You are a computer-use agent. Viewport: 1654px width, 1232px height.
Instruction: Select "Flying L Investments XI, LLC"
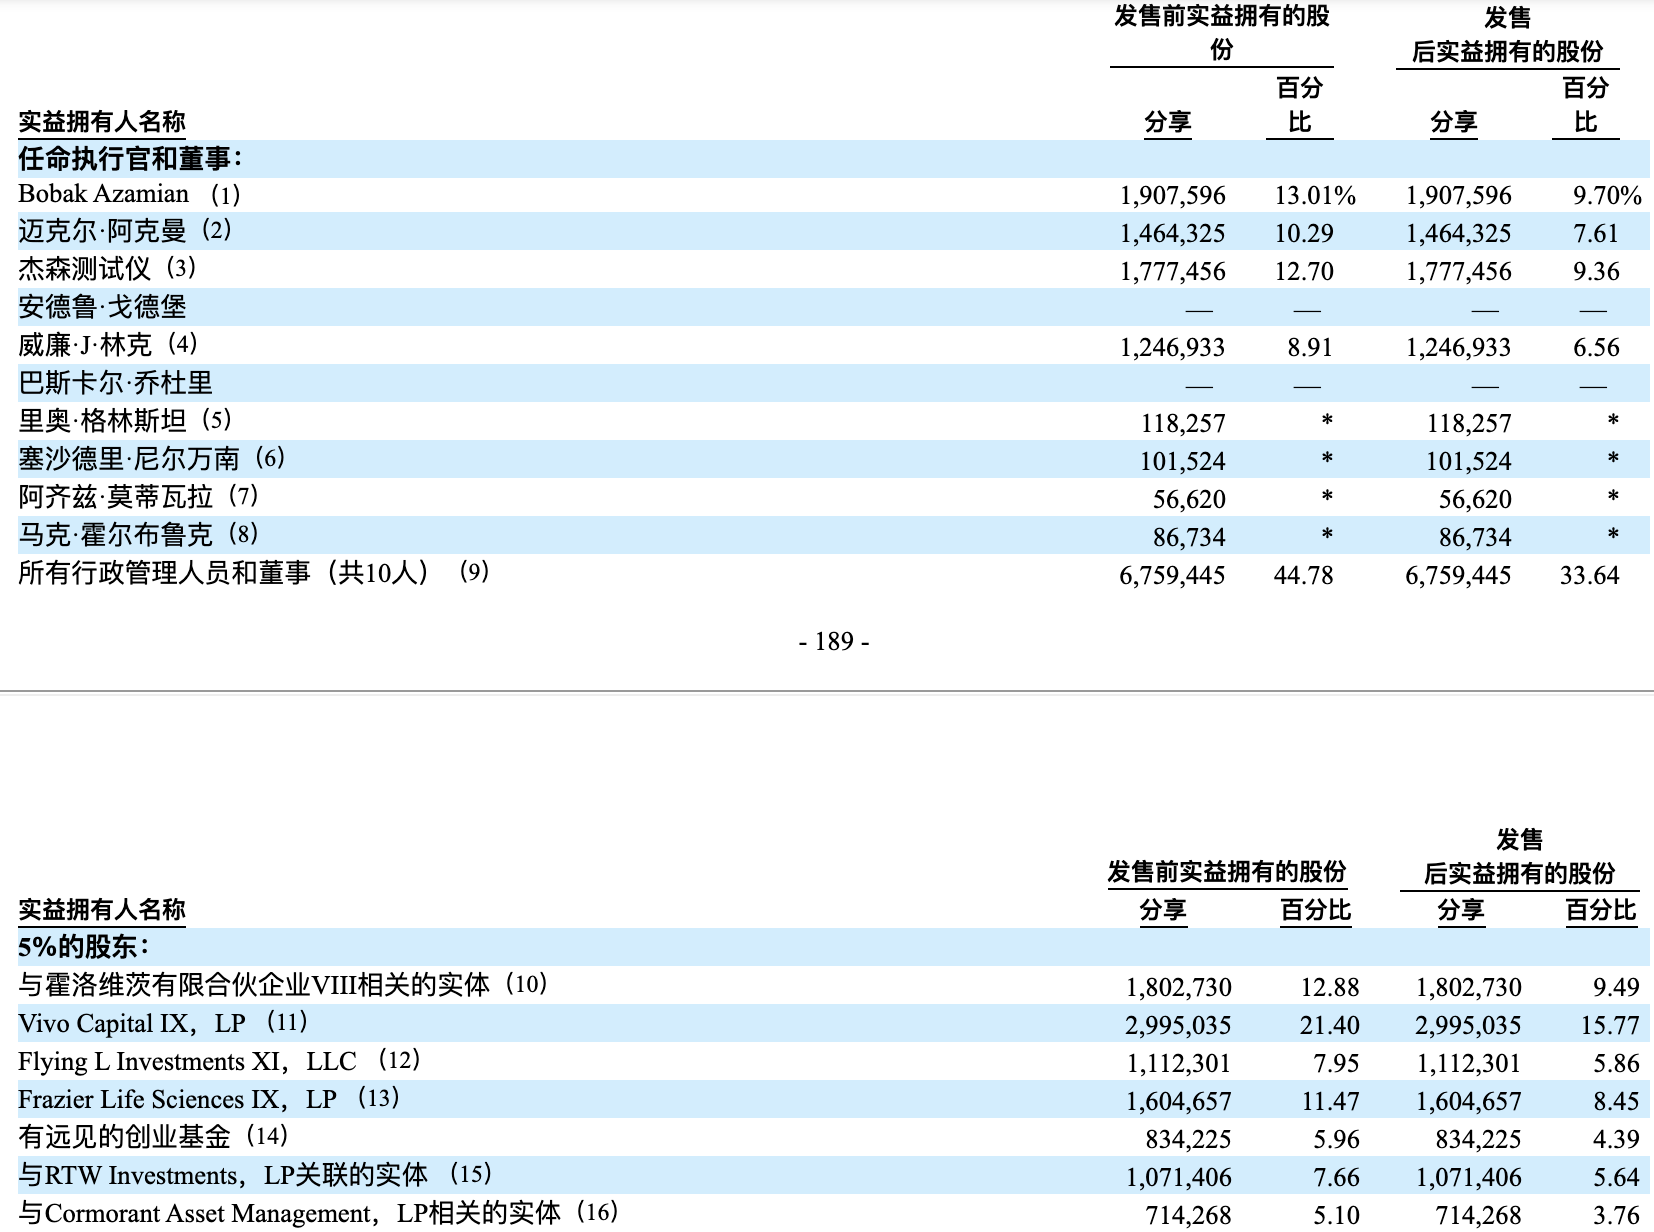click(x=187, y=1062)
